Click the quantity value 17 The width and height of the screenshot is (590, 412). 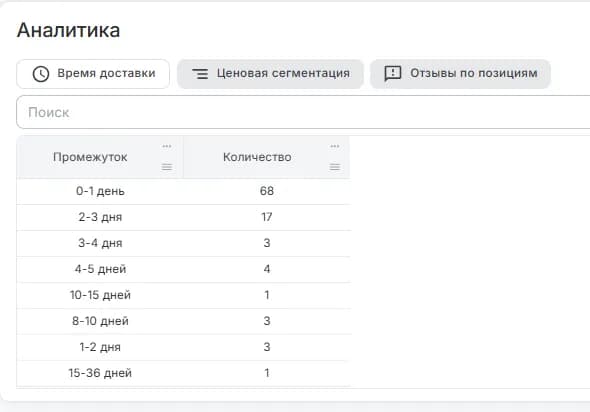pos(267,217)
